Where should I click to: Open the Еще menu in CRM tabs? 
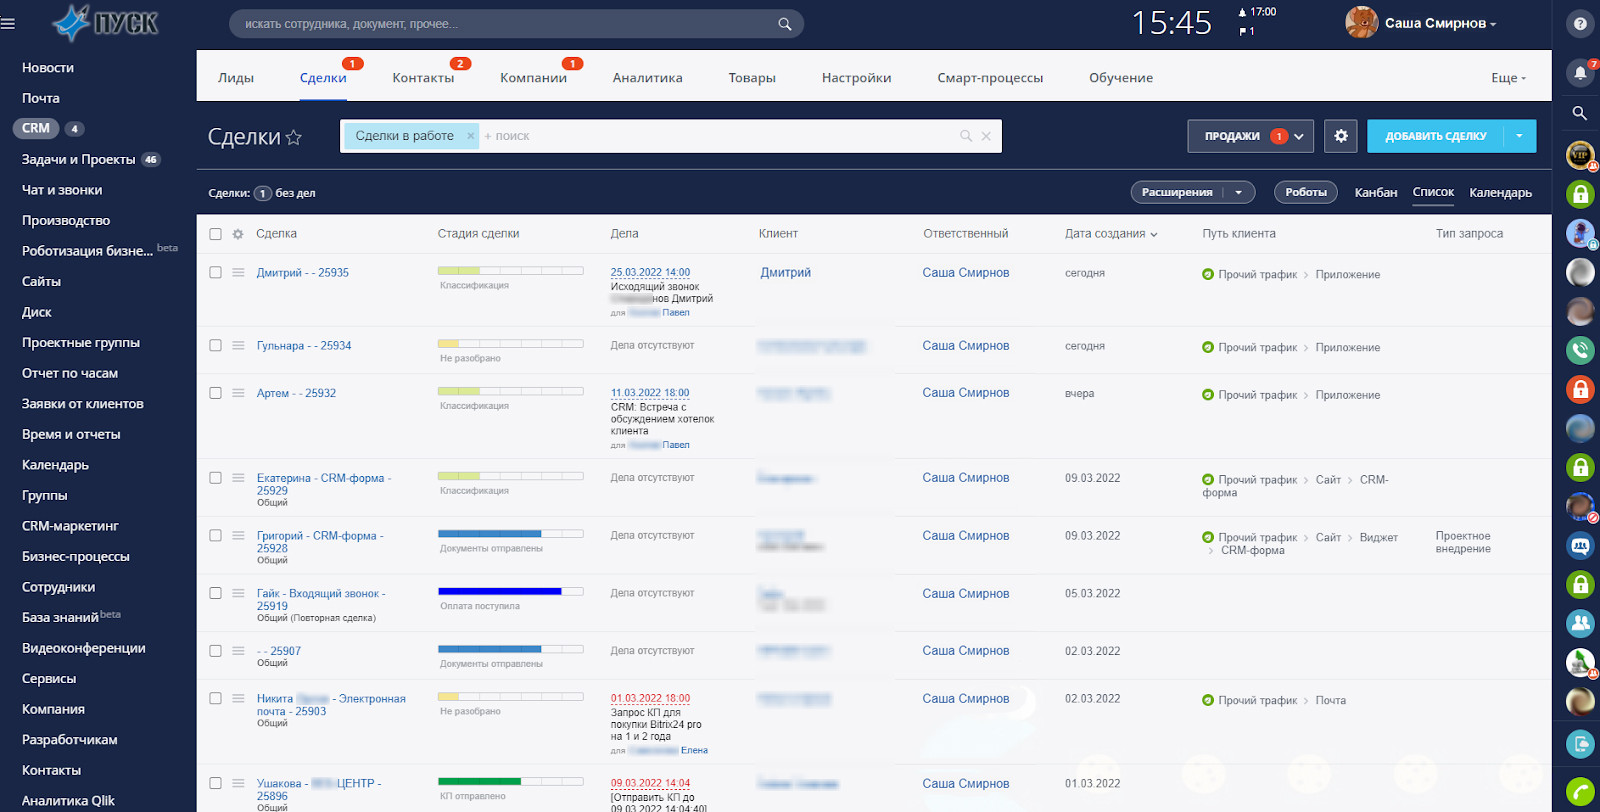point(1508,78)
